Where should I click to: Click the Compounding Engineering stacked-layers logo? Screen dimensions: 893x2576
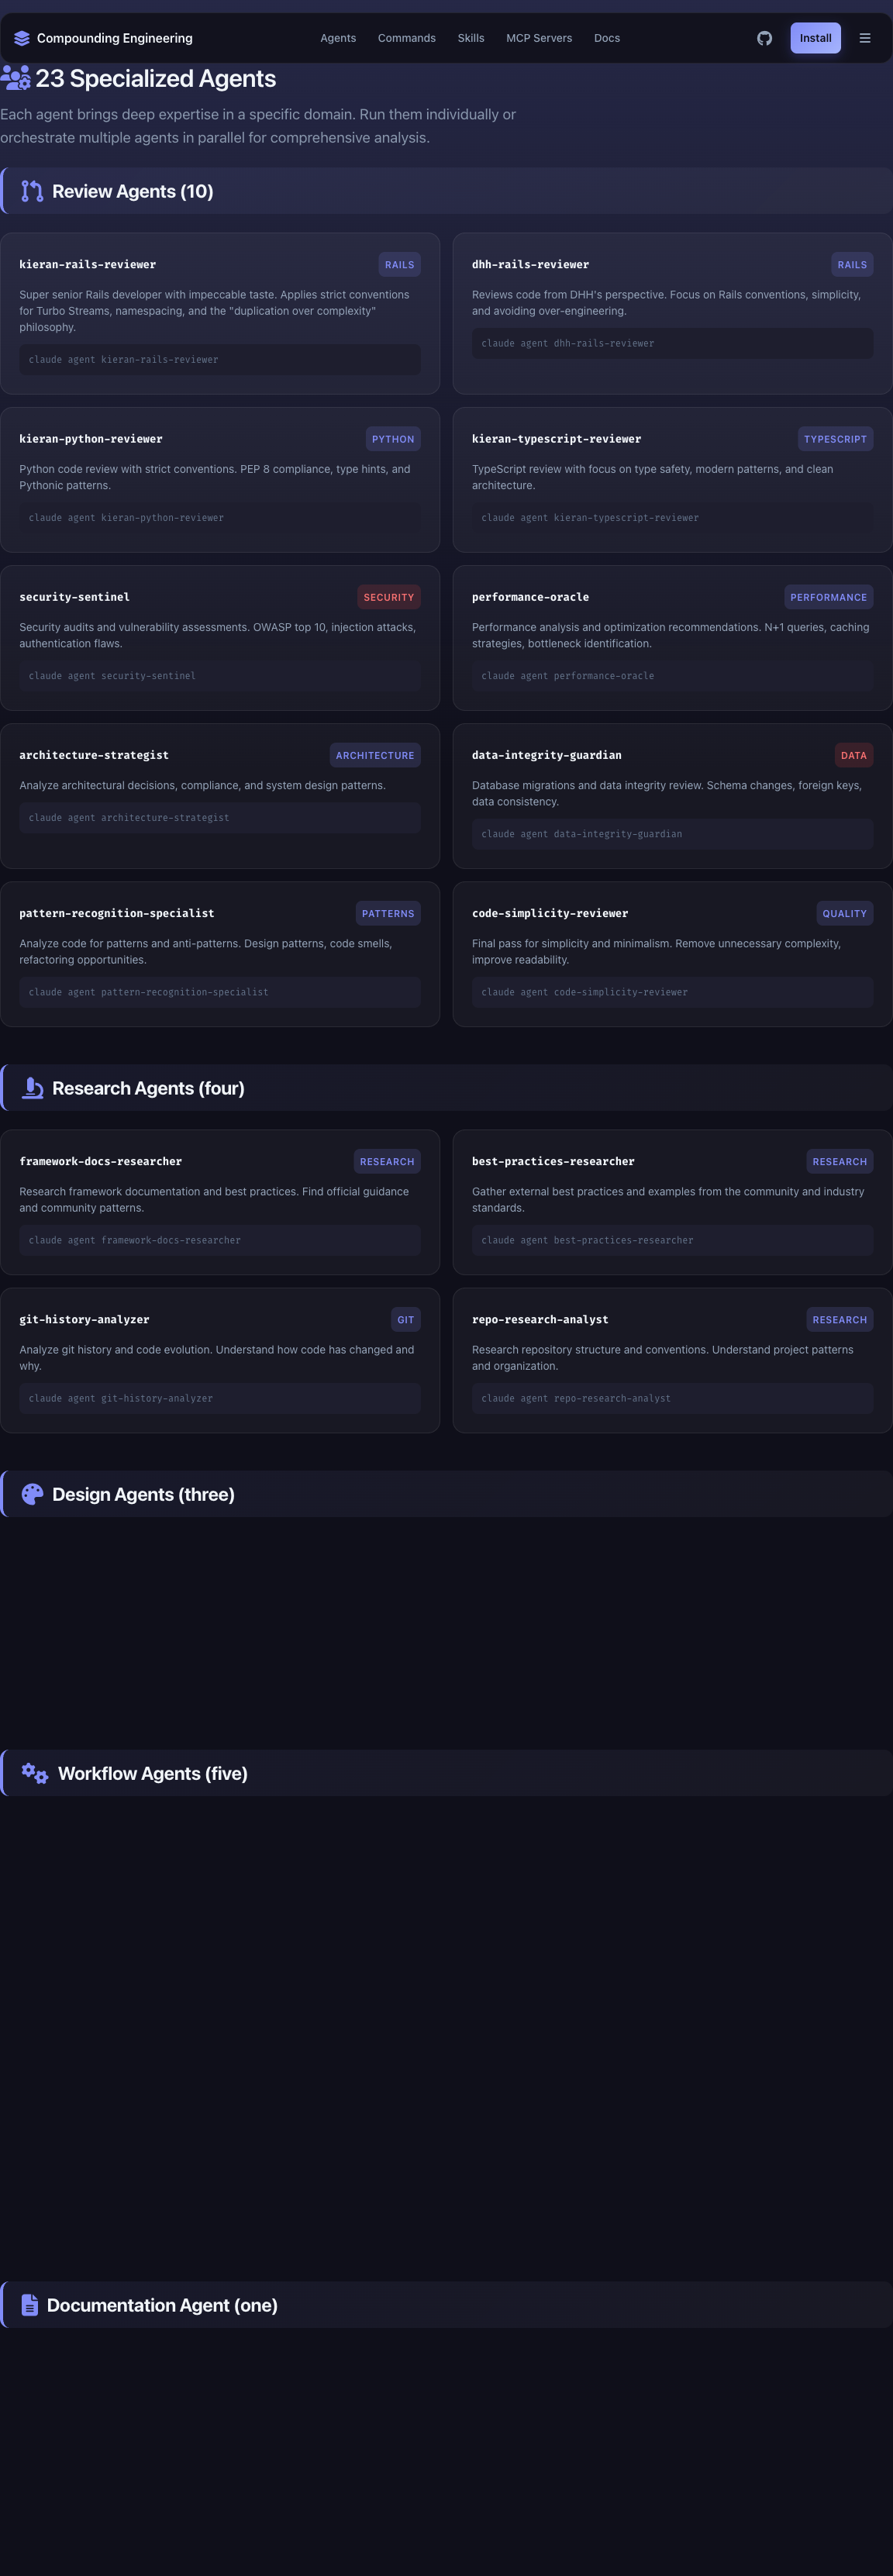click(x=22, y=38)
